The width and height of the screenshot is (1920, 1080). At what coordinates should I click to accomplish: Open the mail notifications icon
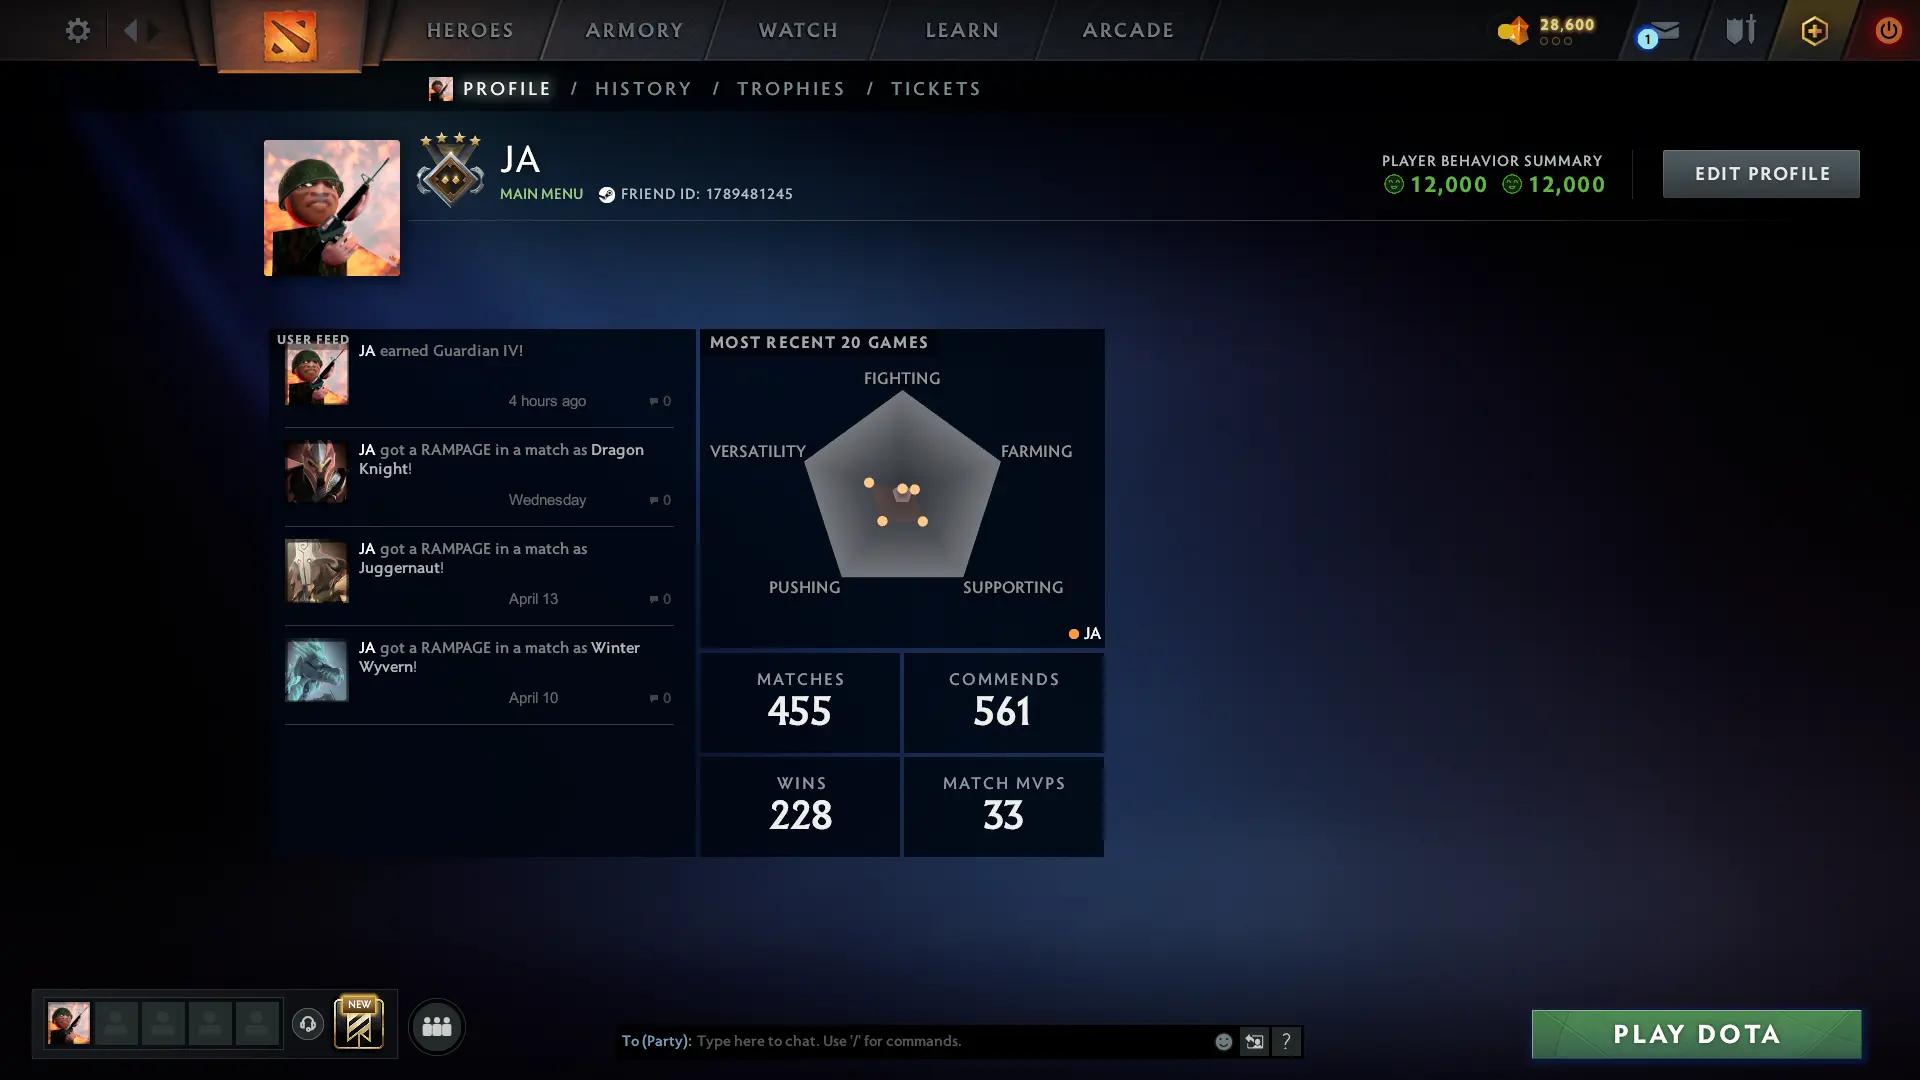(x=1660, y=32)
